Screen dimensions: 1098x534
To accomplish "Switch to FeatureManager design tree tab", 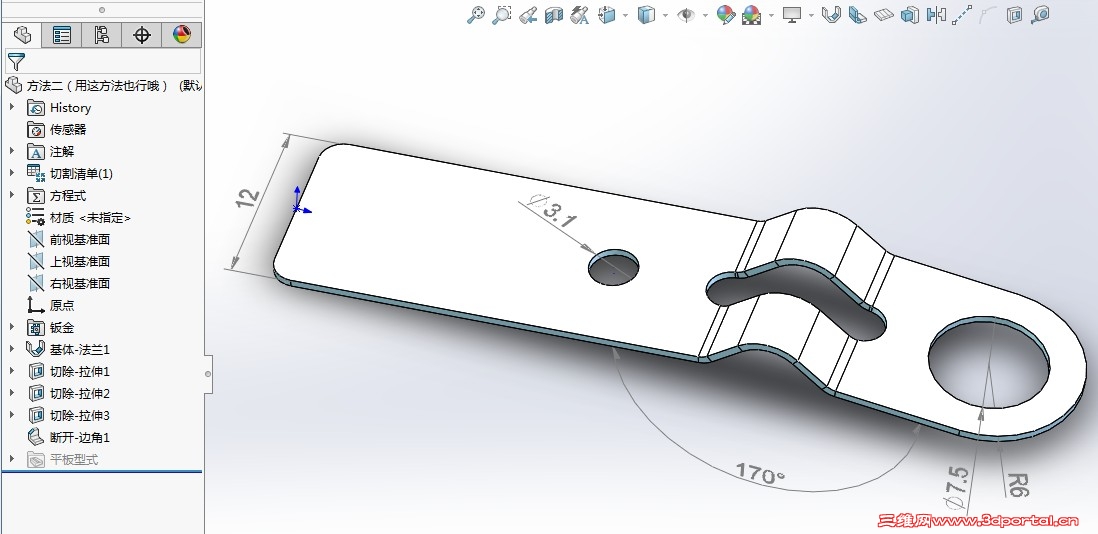I will 22,35.
